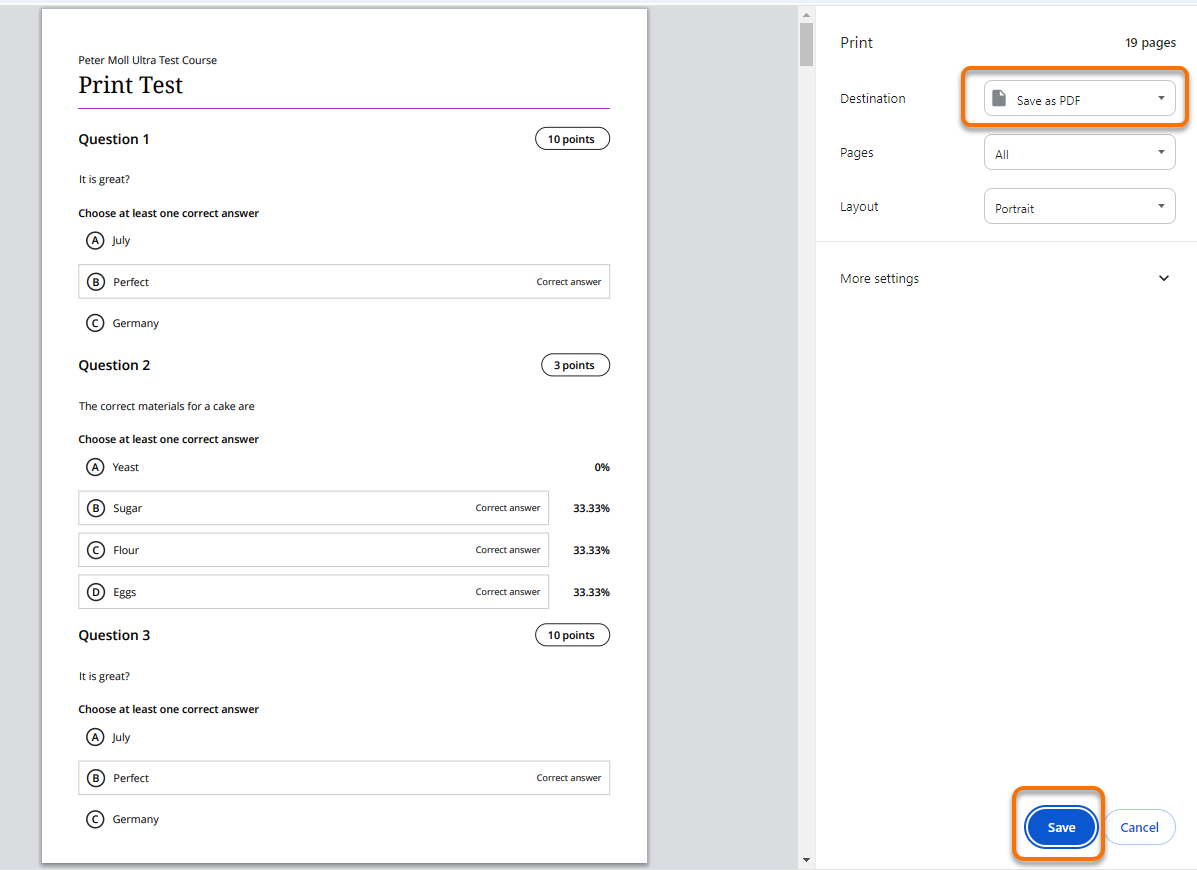Click the preview scrollbar thumb

tap(806, 43)
